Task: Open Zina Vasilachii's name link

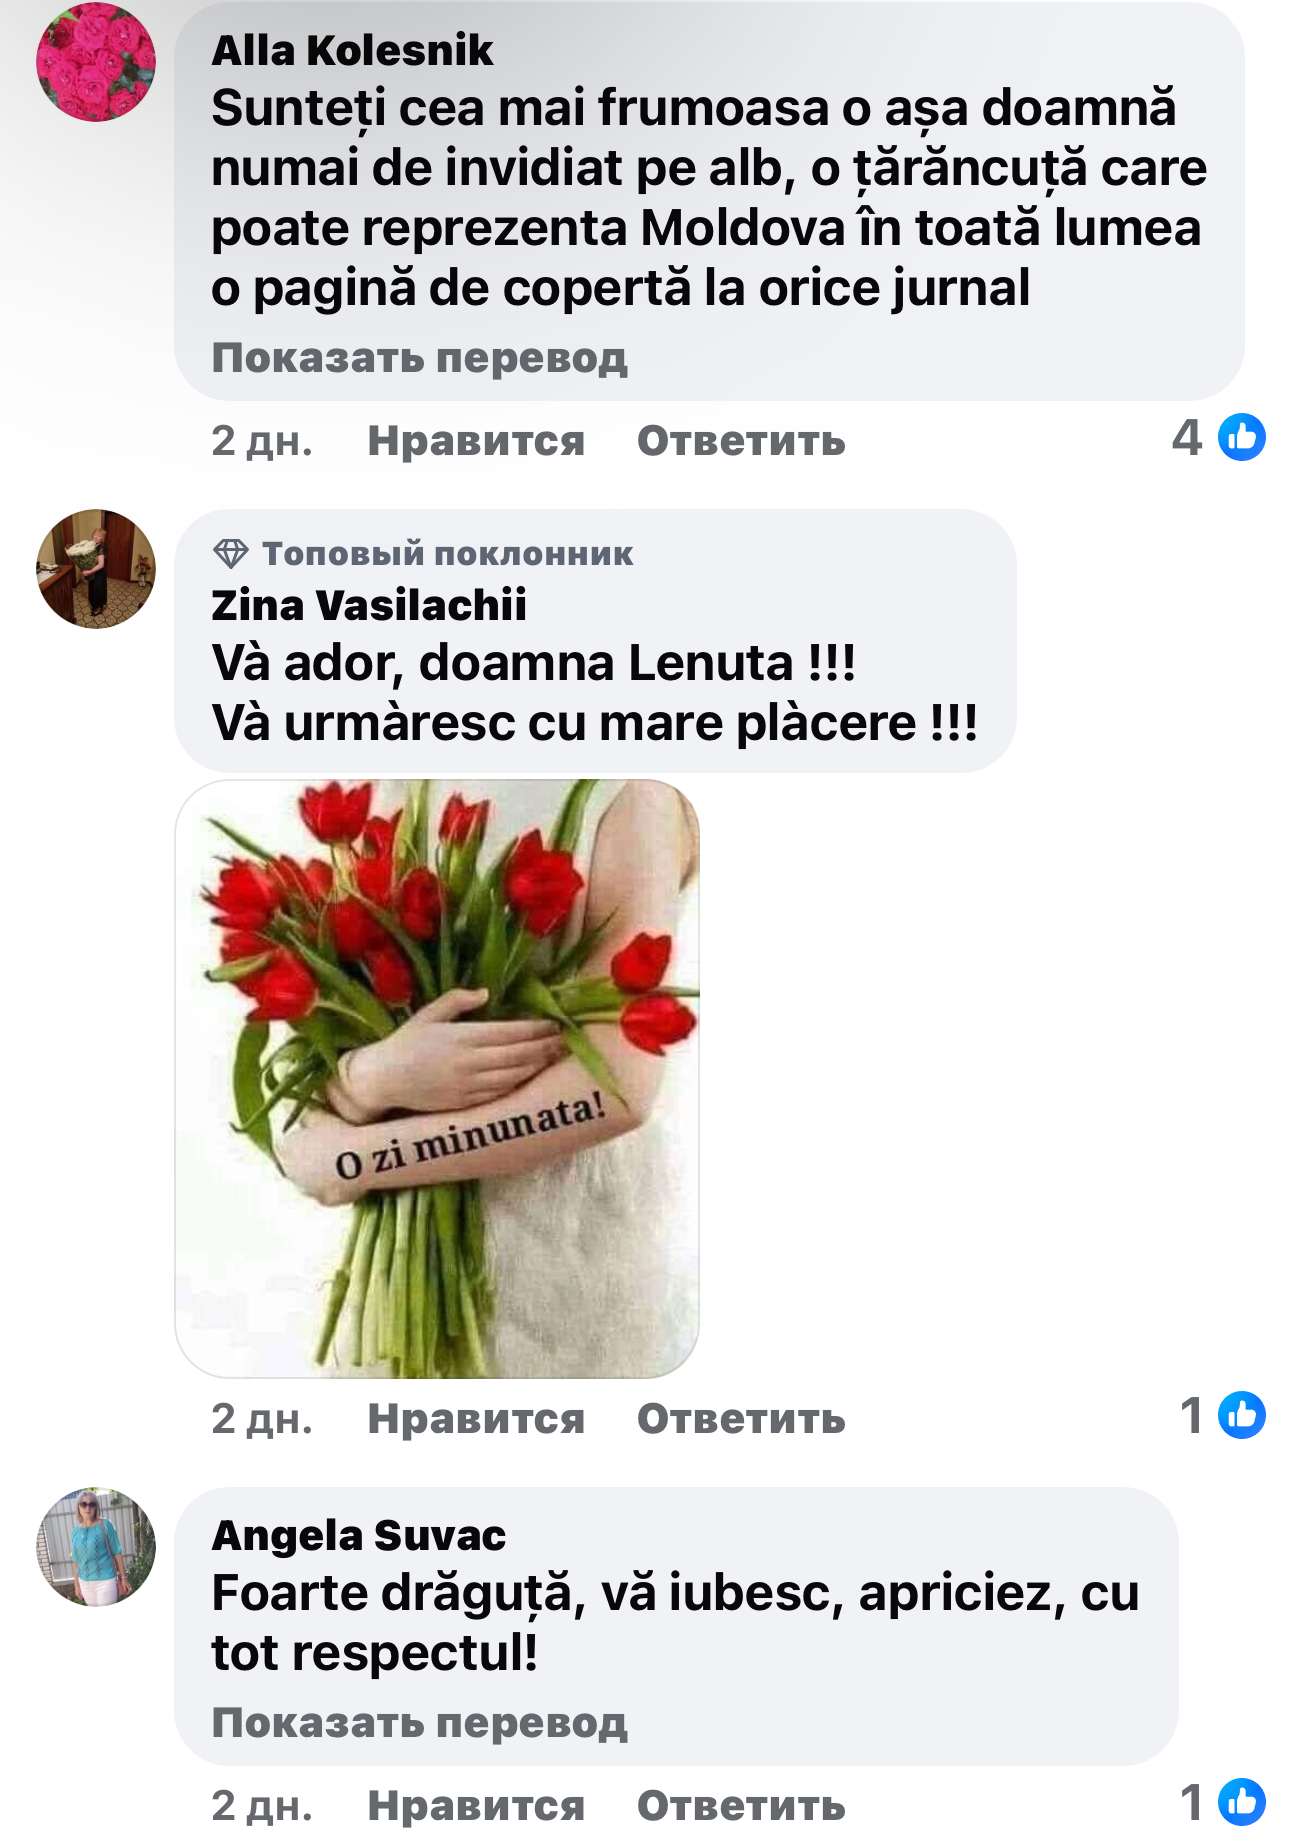Action: 369,605
